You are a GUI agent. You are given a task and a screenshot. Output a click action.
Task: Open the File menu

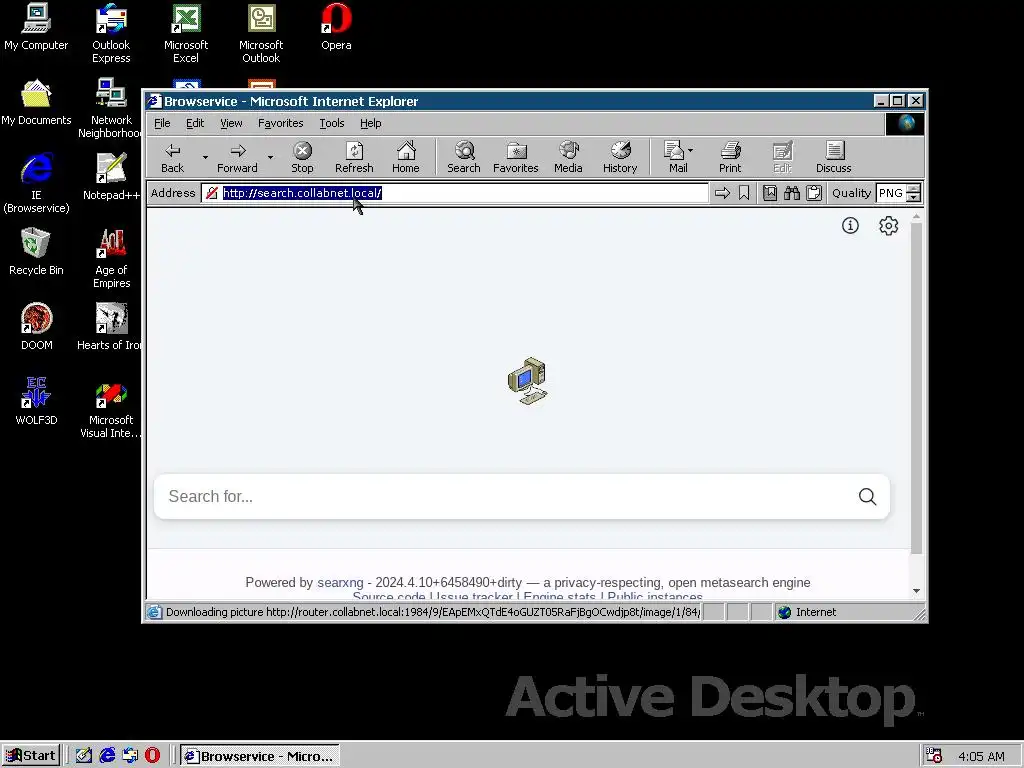tap(162, 123)
